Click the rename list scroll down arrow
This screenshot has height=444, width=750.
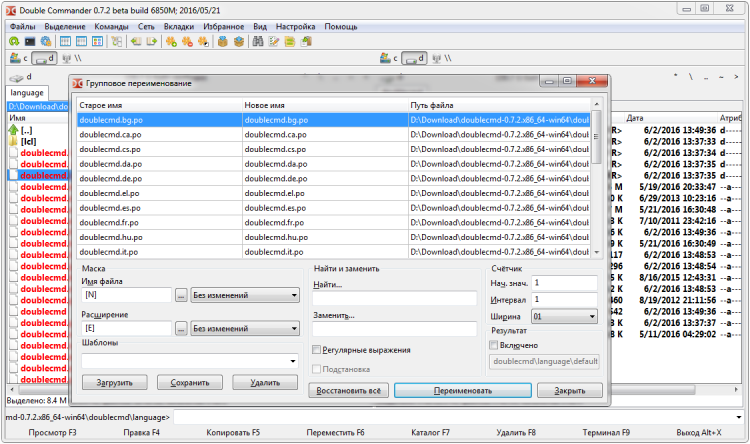pyautogui.click(x=596, y=252)
